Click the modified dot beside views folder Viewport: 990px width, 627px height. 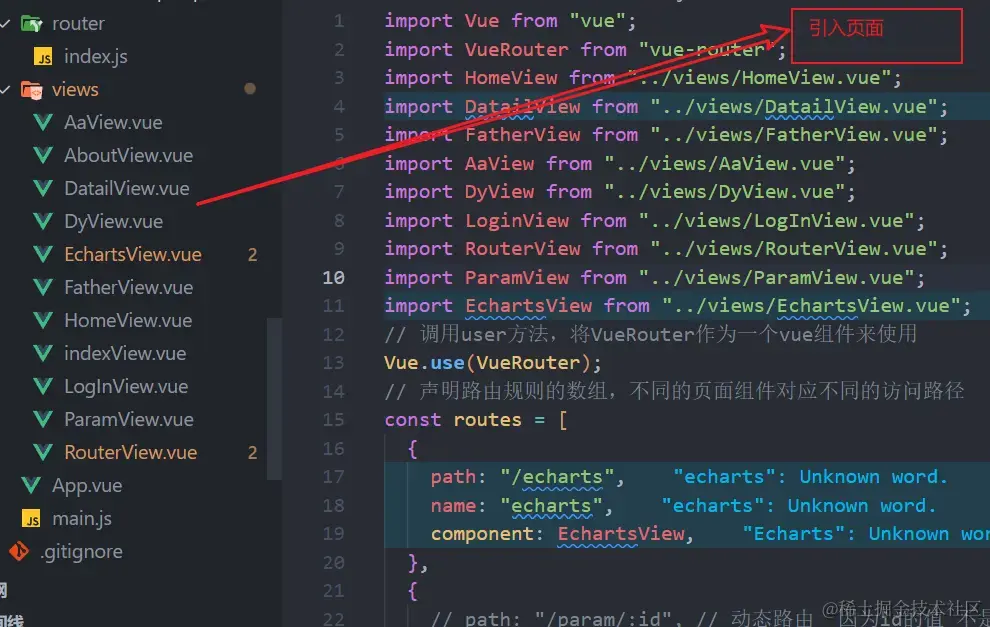[250, 89]
